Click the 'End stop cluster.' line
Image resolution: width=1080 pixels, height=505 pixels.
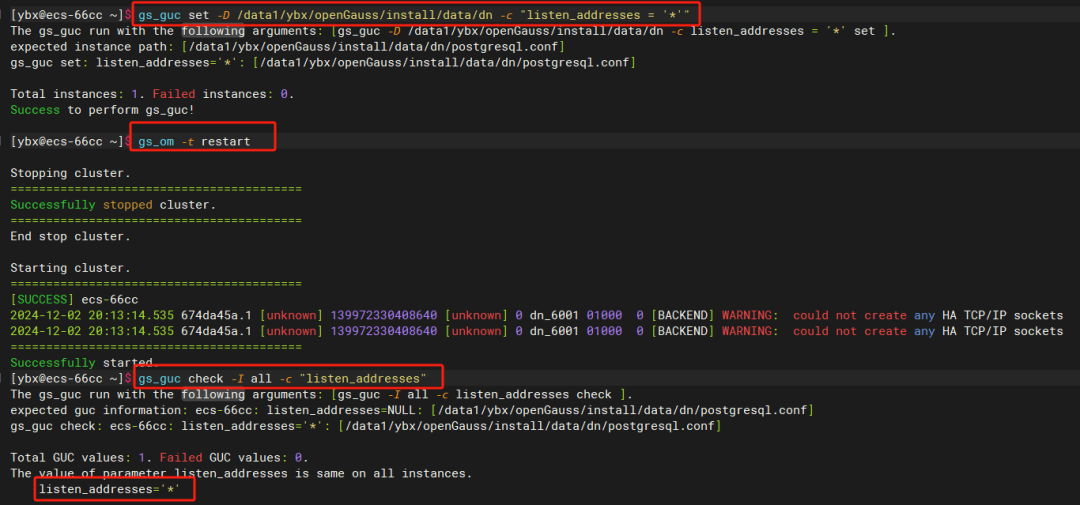70,236
